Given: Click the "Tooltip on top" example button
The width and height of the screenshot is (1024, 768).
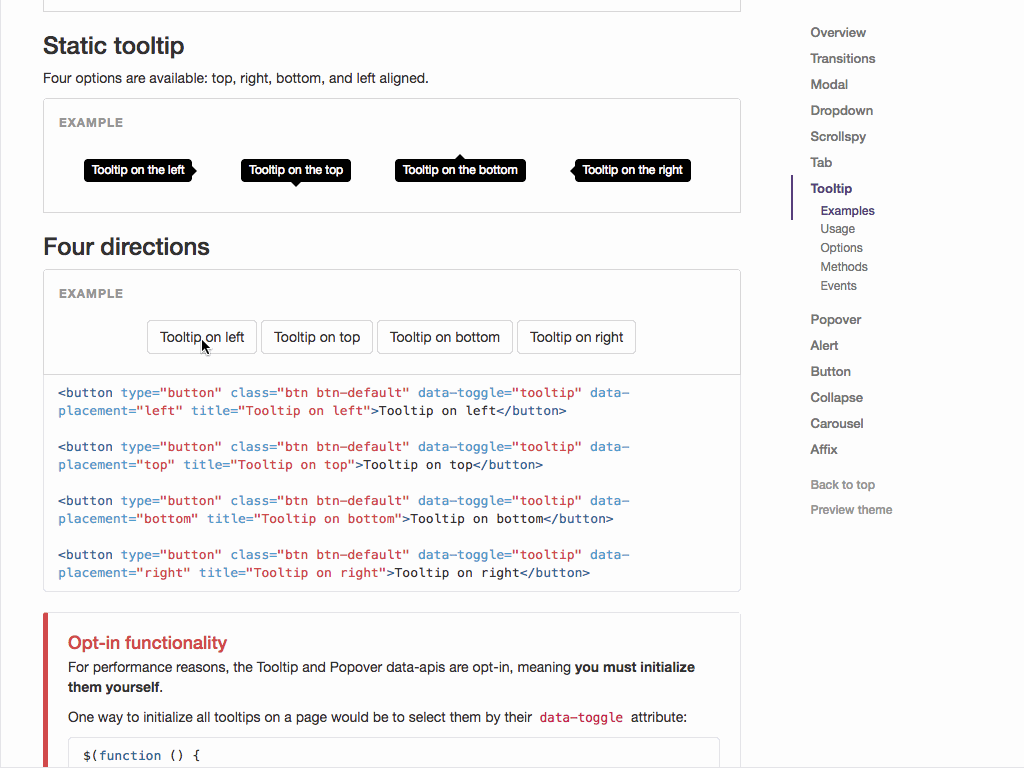Looking at the screenshot, I should tap(316, 337).
